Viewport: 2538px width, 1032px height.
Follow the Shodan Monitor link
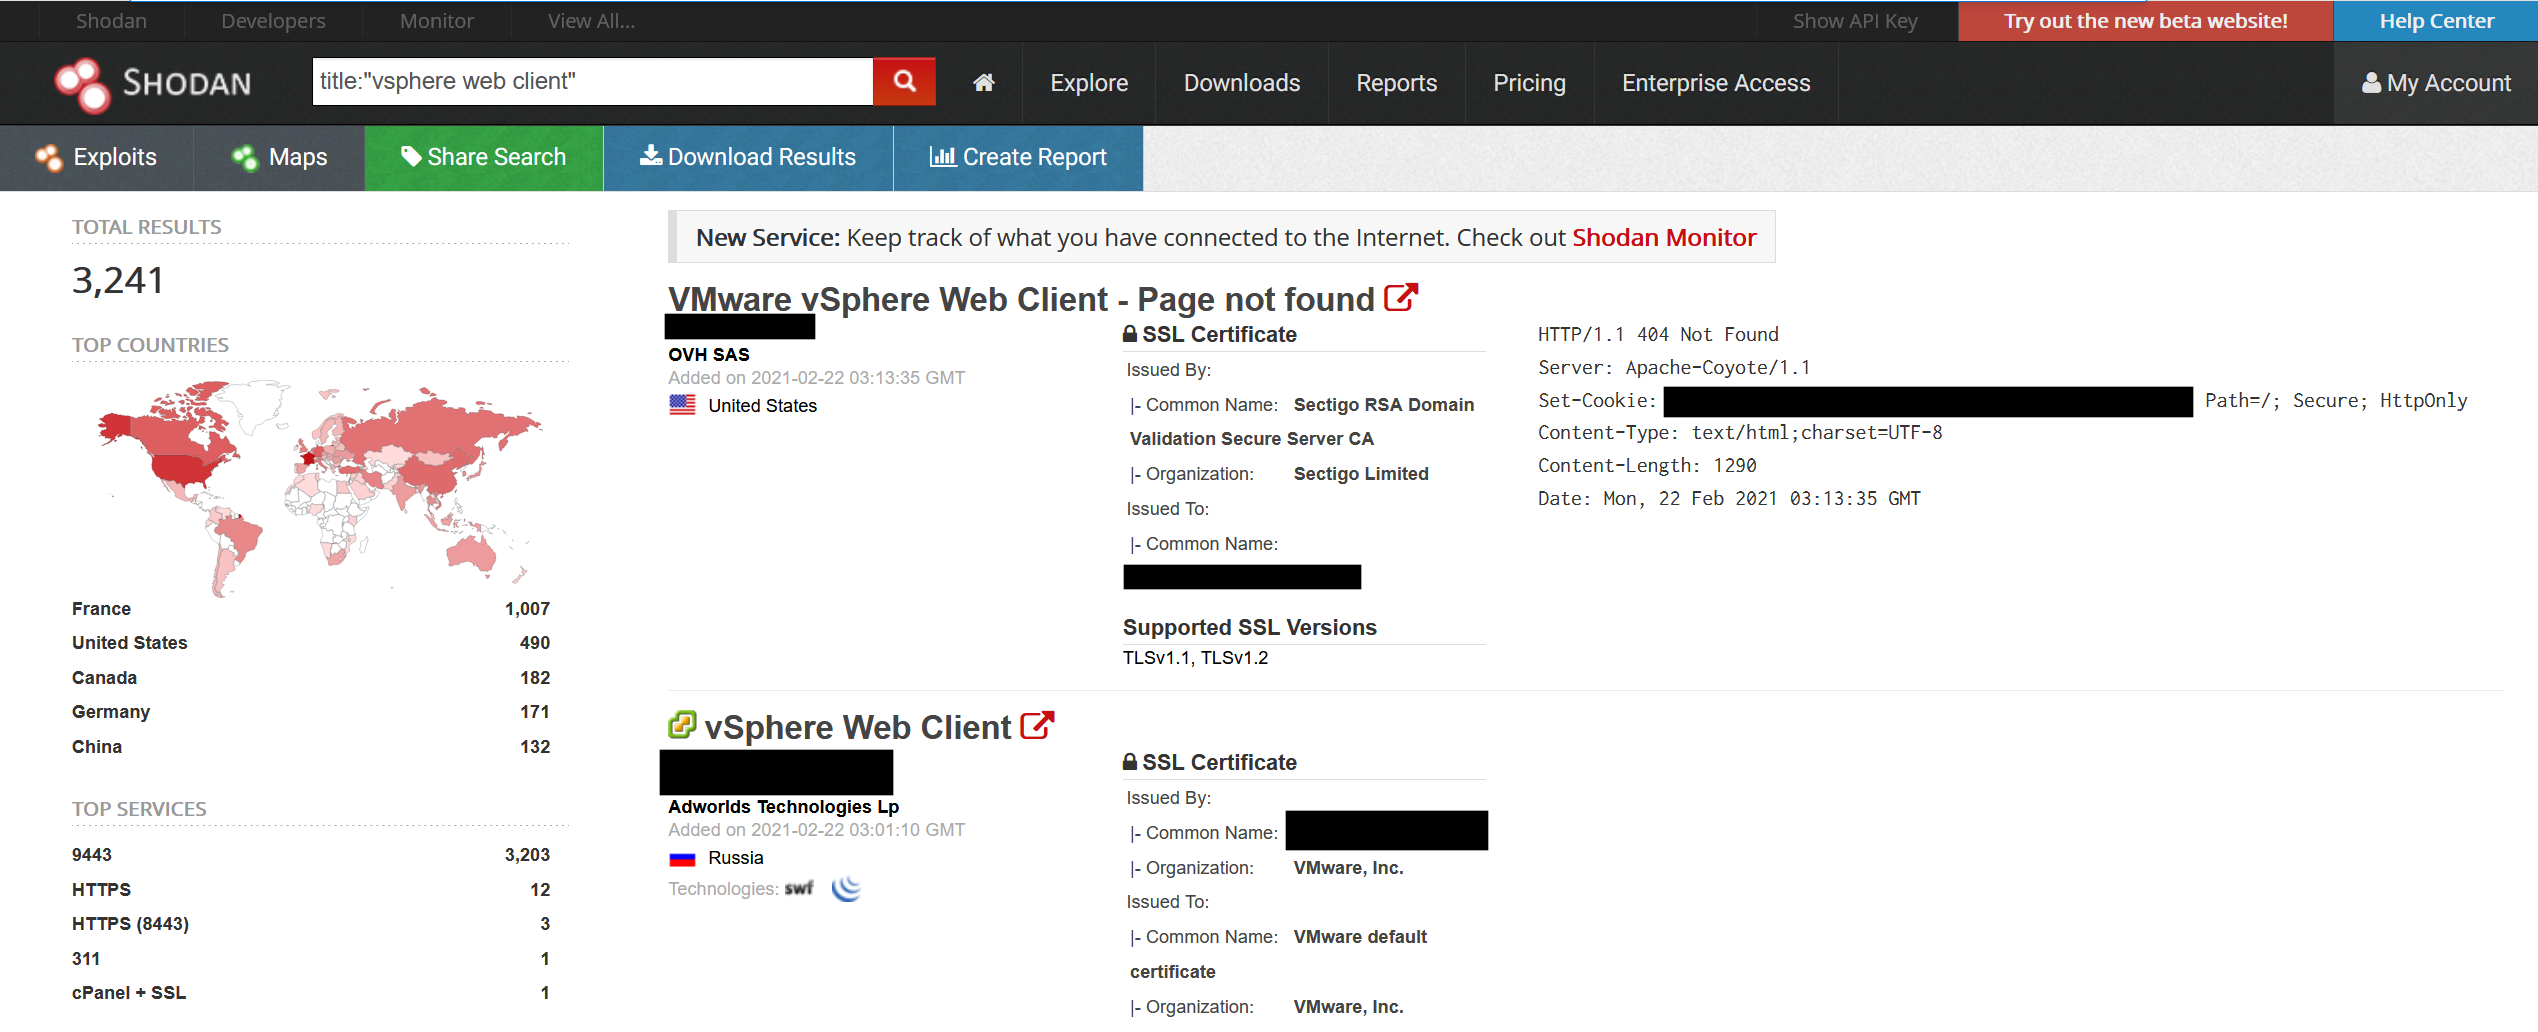point(1664,237)
